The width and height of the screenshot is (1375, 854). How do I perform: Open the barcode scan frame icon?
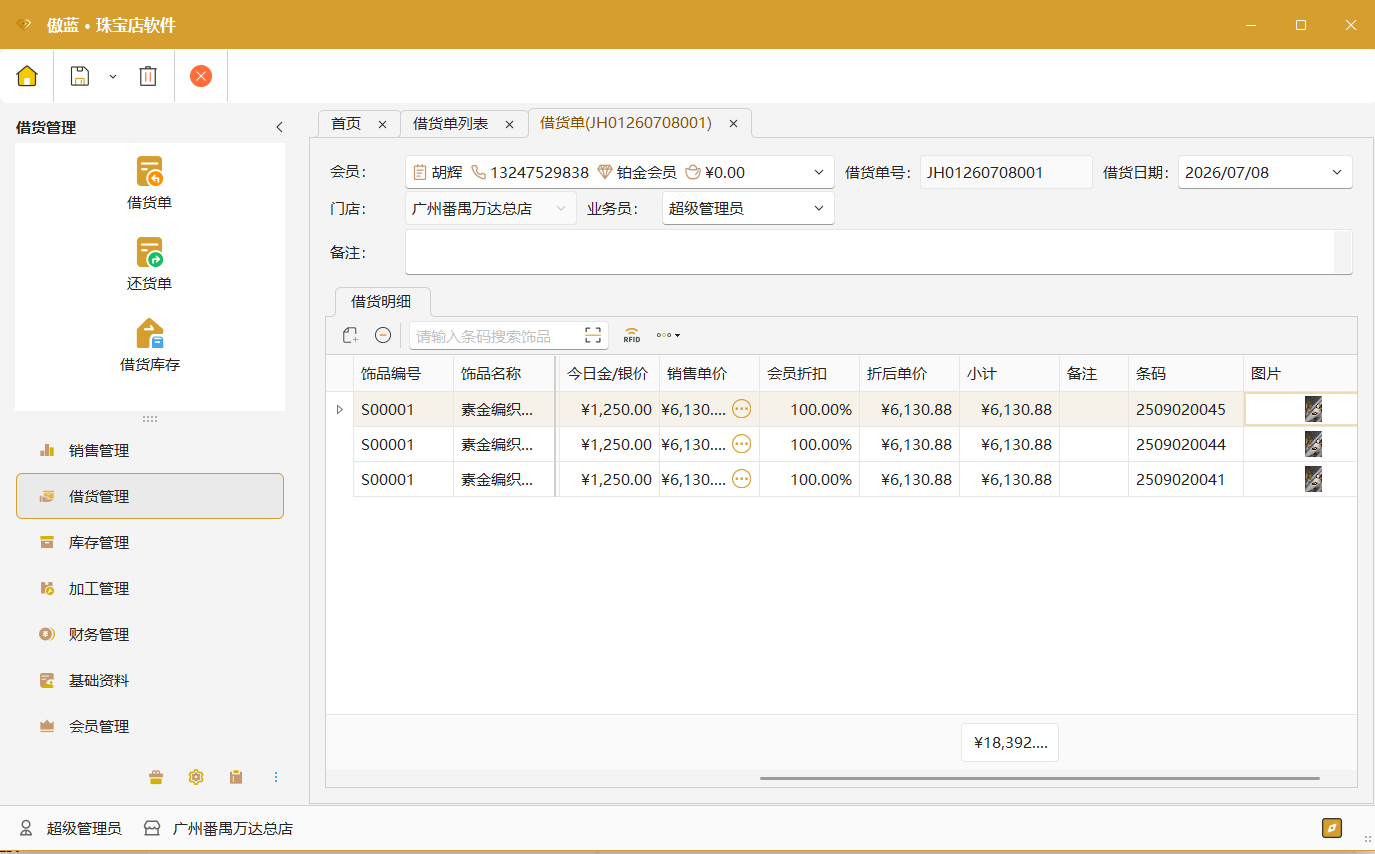click(x=593, y=336)
